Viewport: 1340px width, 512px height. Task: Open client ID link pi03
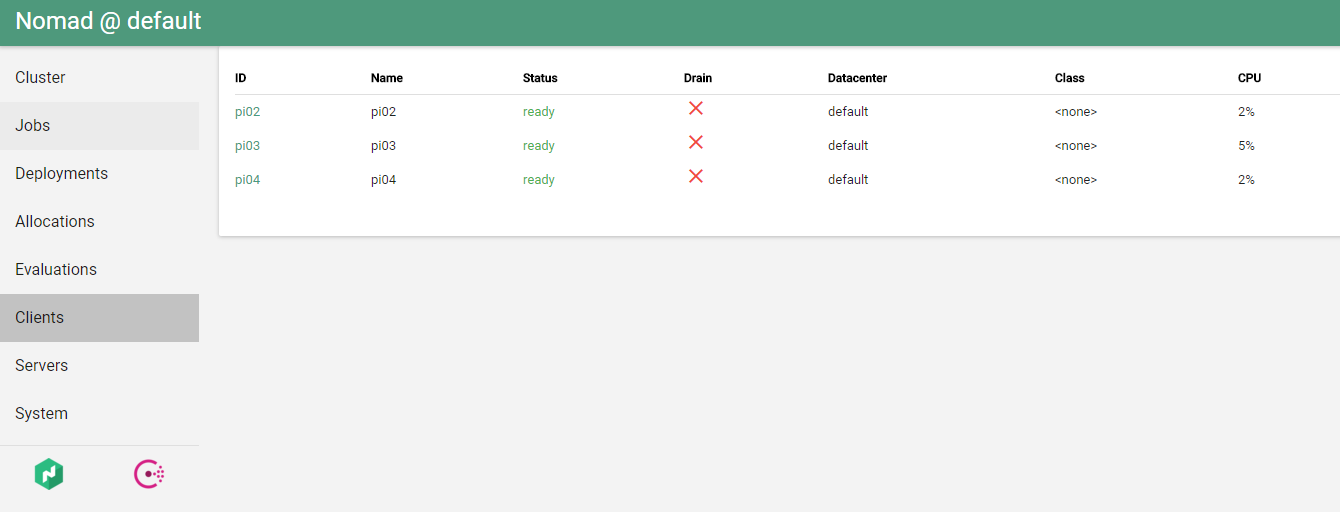coord(247,146)
